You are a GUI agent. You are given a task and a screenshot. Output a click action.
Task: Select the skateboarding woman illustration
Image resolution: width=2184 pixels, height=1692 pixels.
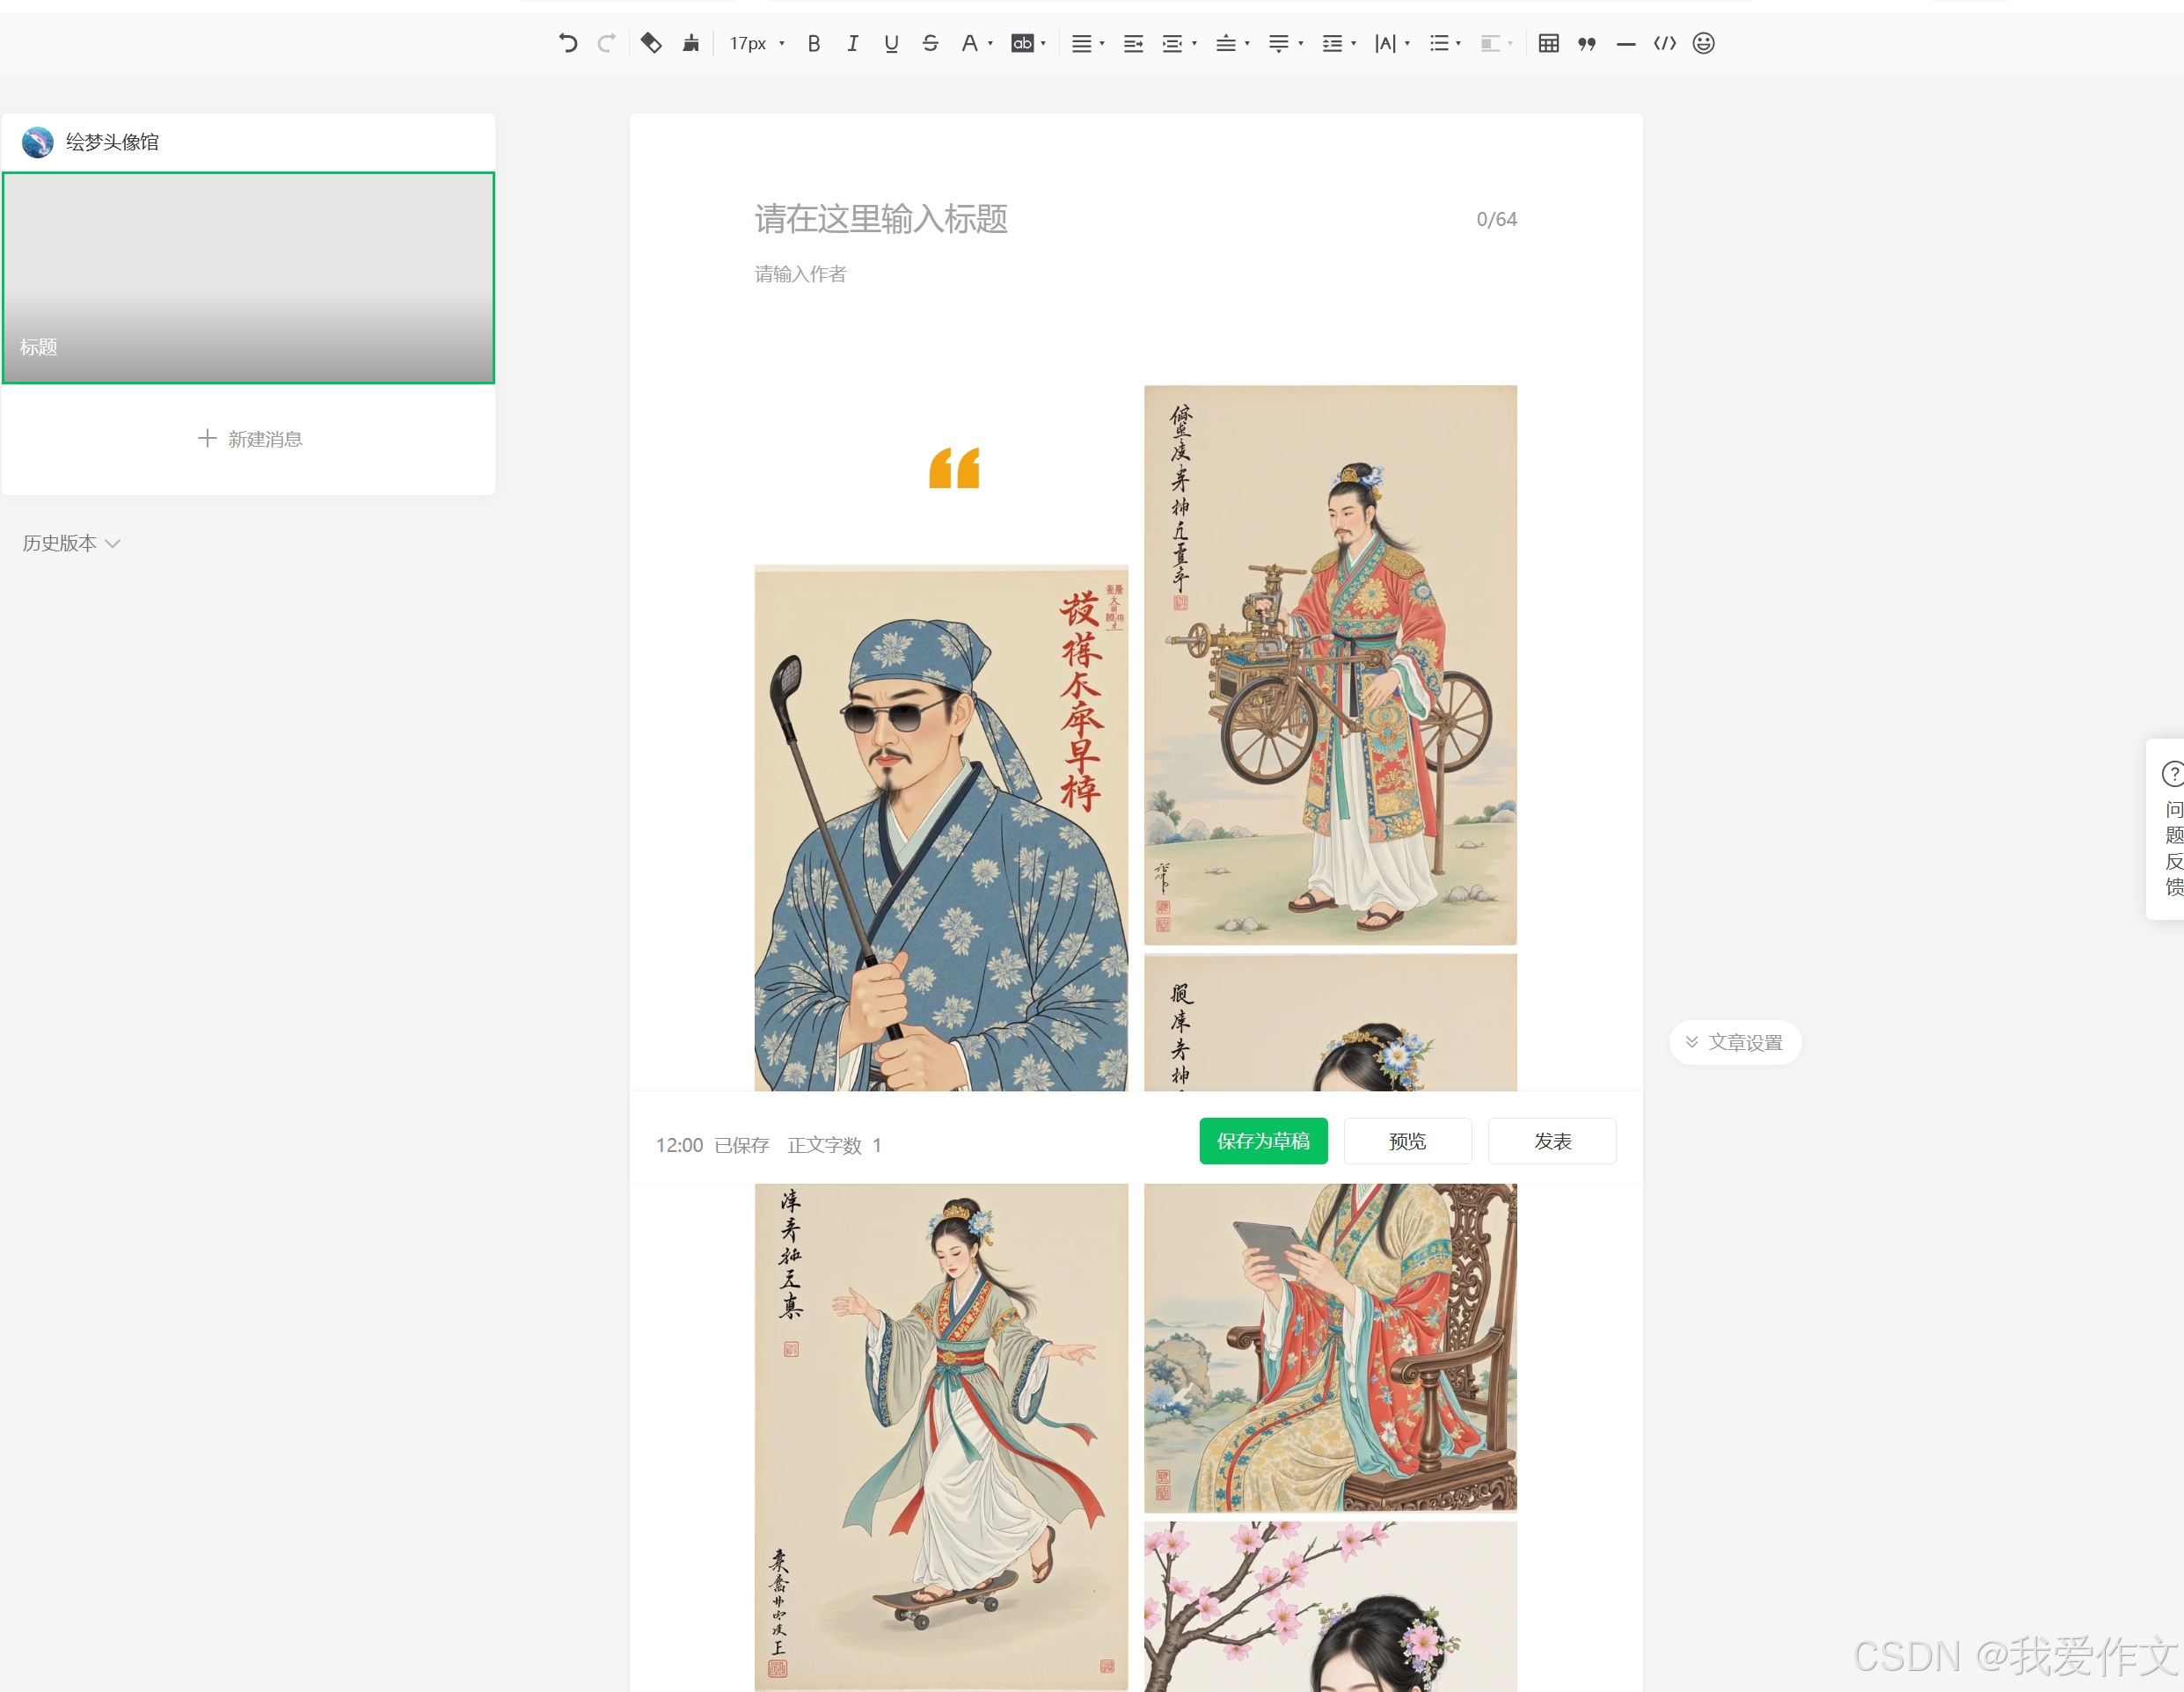pyautogui.click(x=941, y=1437)
